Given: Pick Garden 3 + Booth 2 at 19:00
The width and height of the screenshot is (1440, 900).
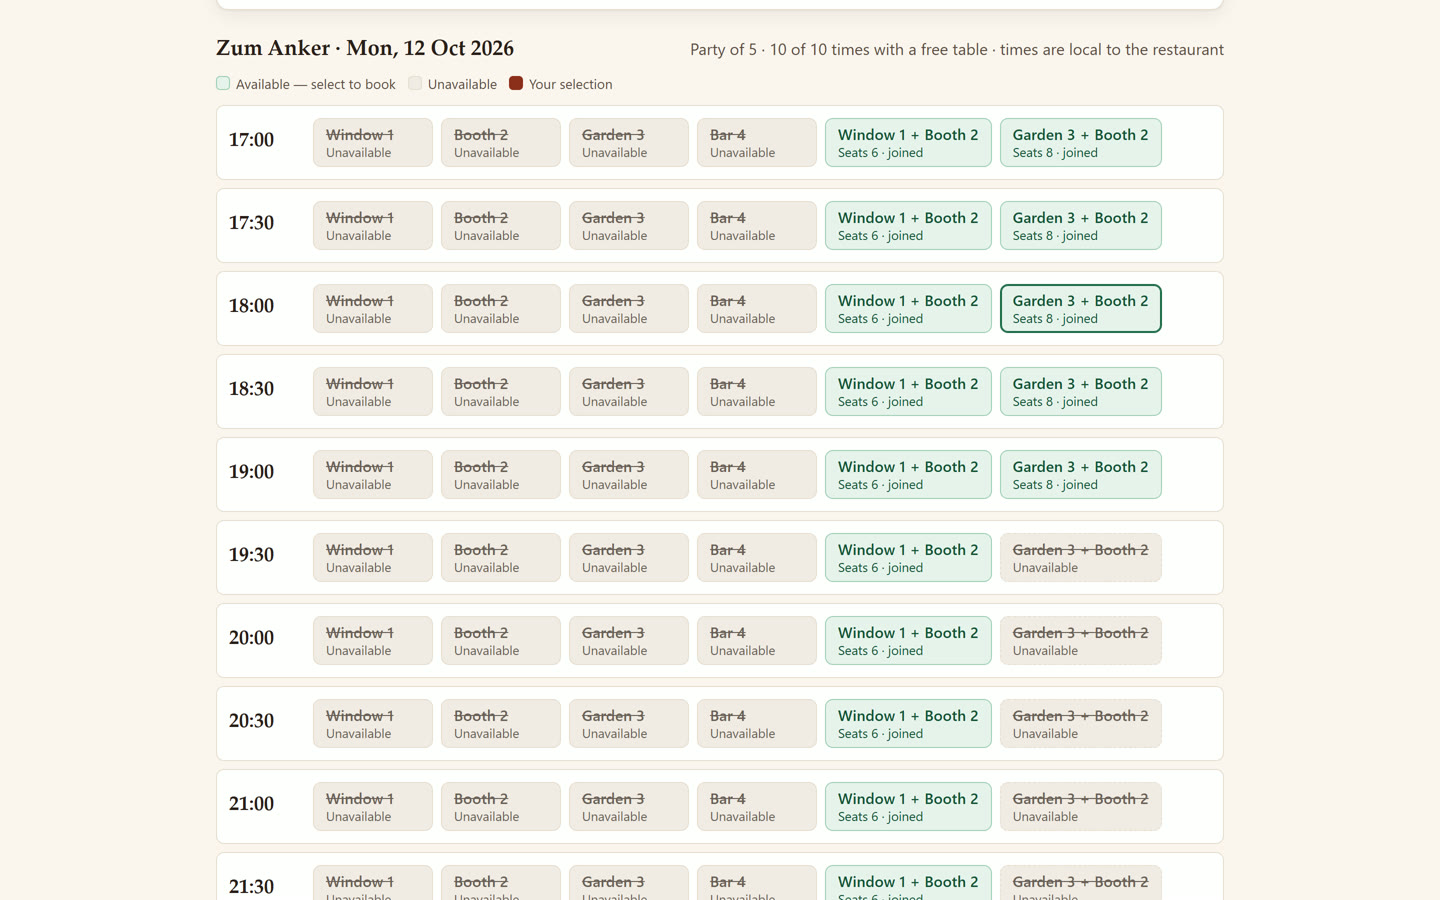Looking at the screenshot, I should pyautogui.click(x=1081, y=475).
